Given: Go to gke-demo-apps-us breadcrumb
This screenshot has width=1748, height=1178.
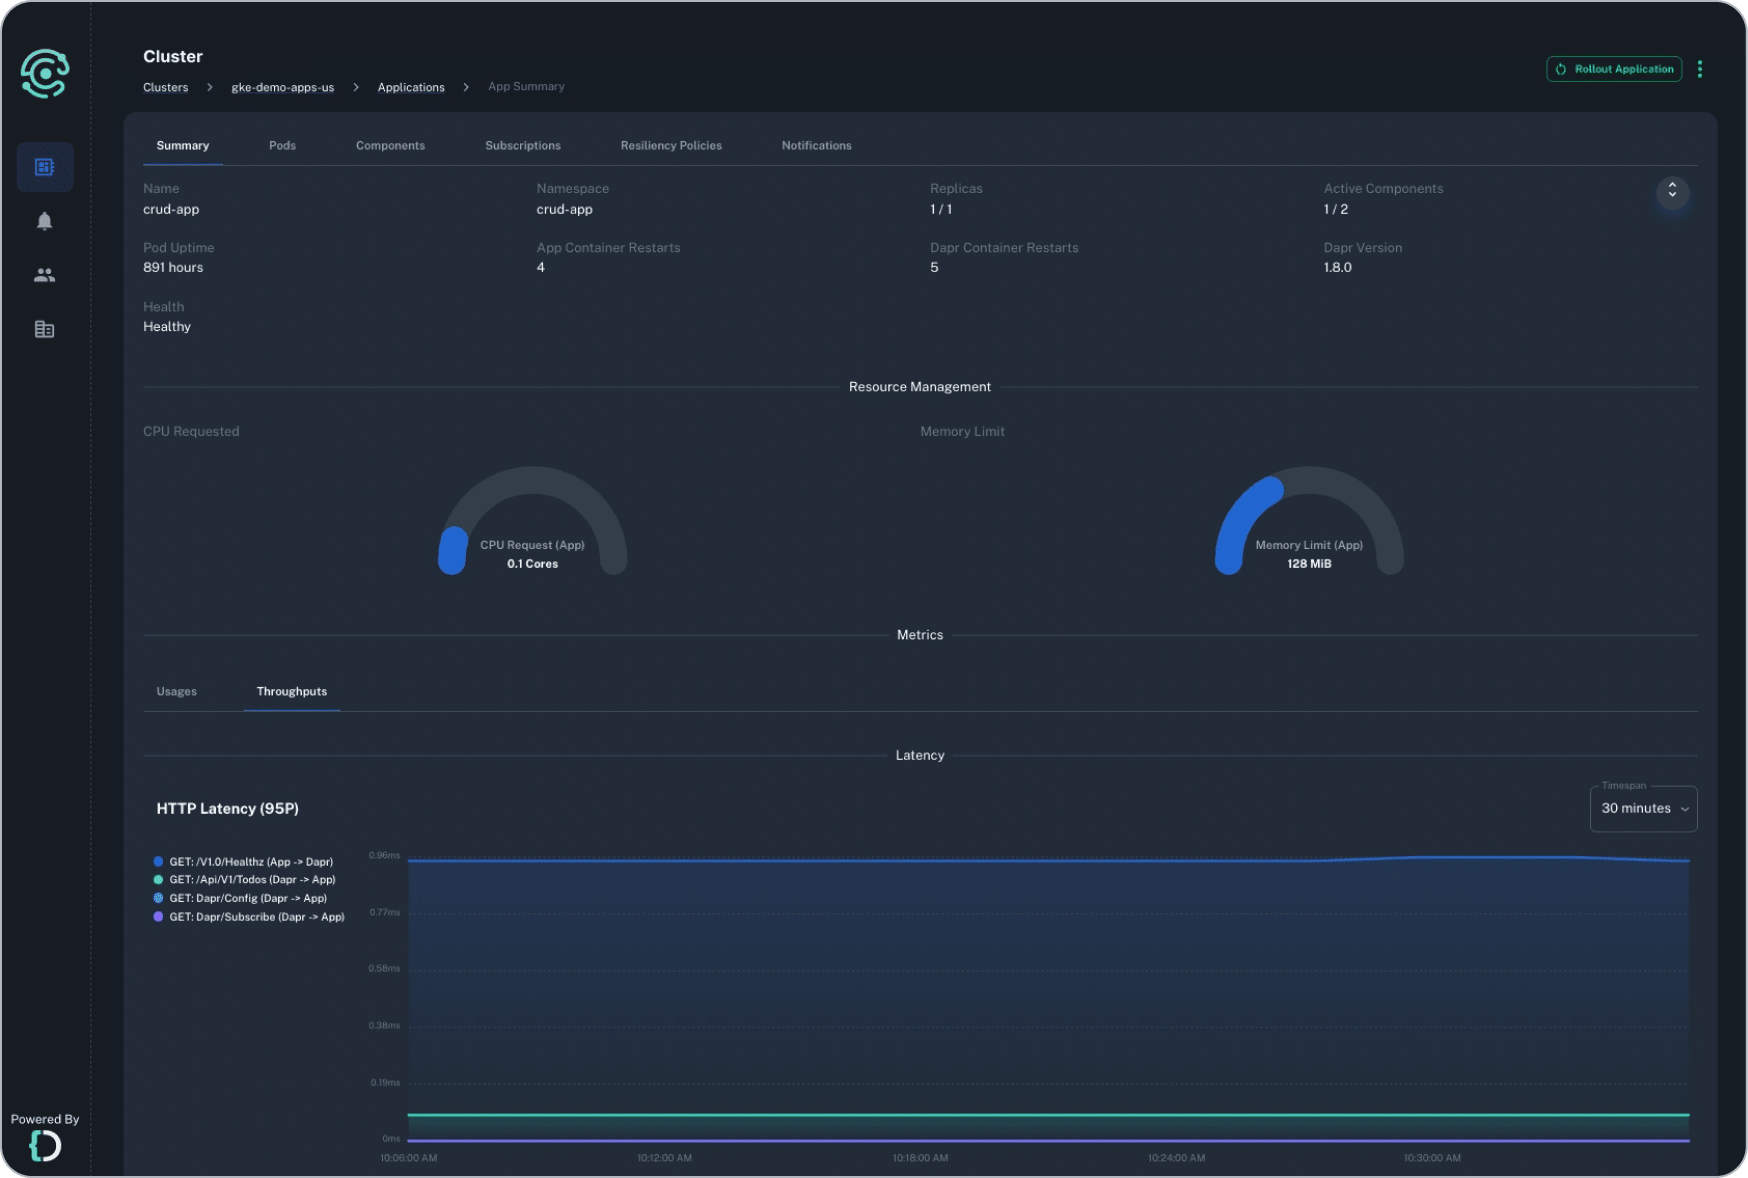Looking at the screenshot, I should coord(283,88).
